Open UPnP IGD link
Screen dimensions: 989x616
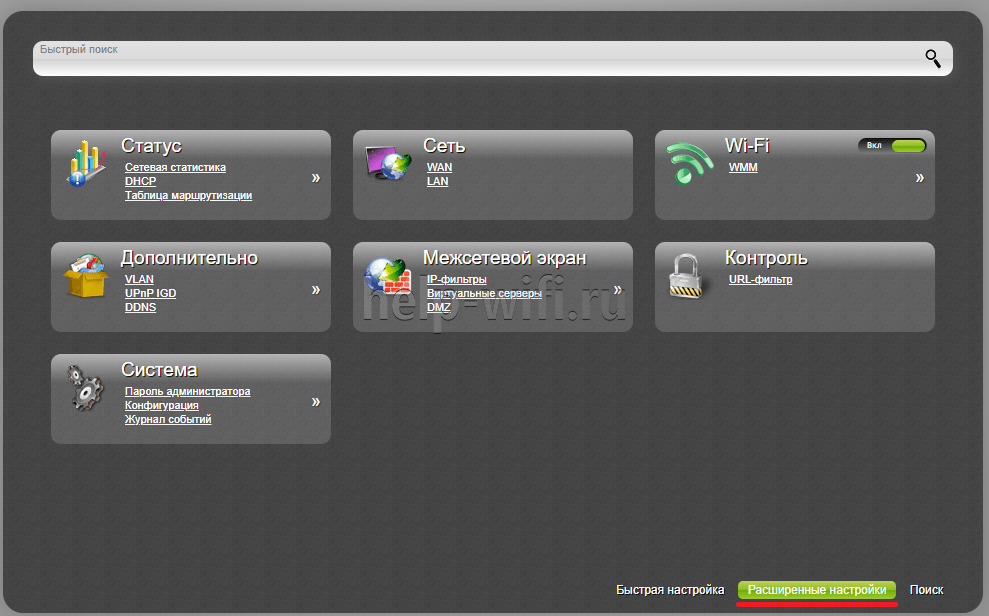pyautogui.click(x=151, y=293)
